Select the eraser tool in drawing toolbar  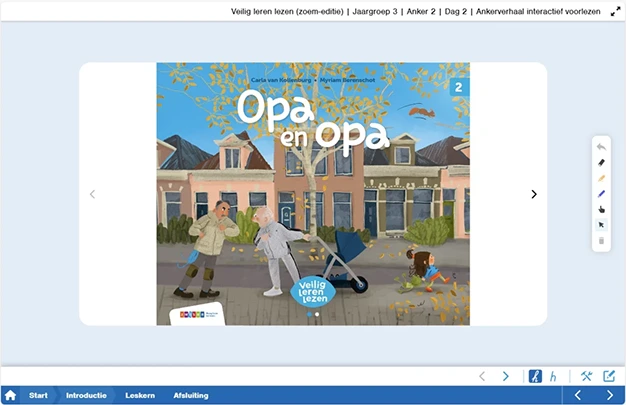click(x=601, y=162)
